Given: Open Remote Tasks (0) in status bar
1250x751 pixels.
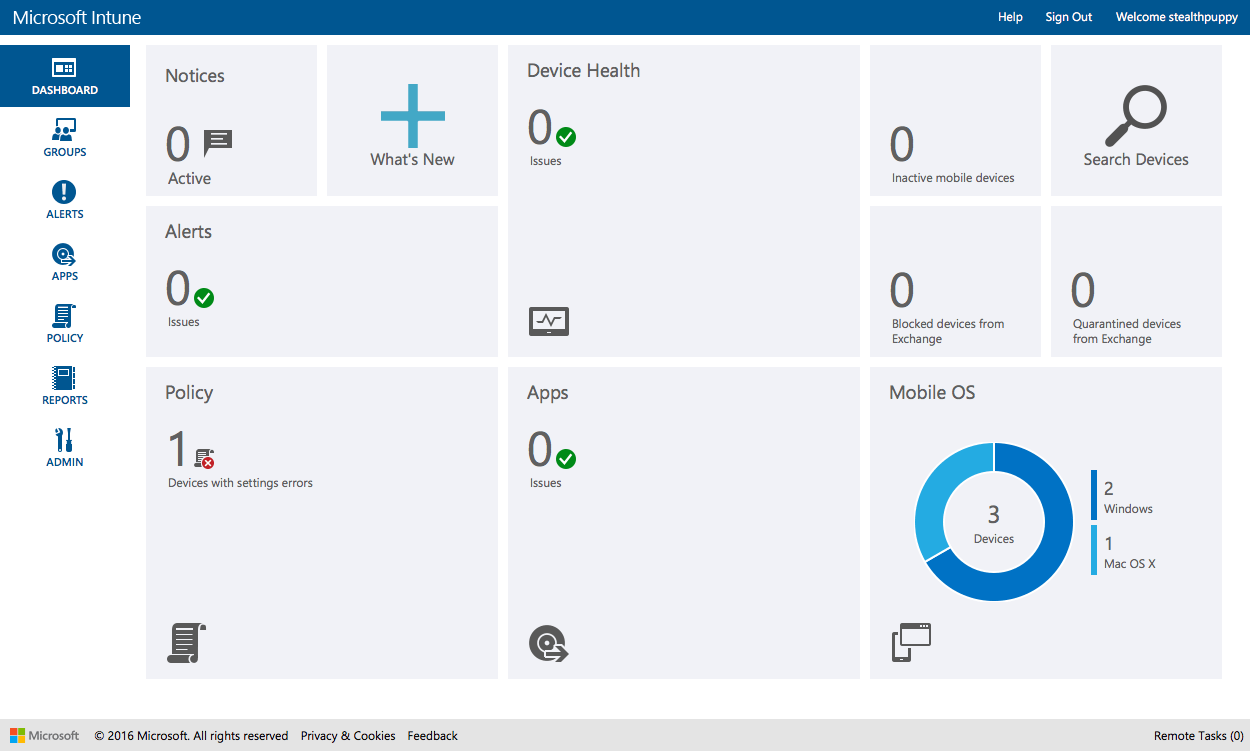Looking at the screenshot, I should [1198, 735].
